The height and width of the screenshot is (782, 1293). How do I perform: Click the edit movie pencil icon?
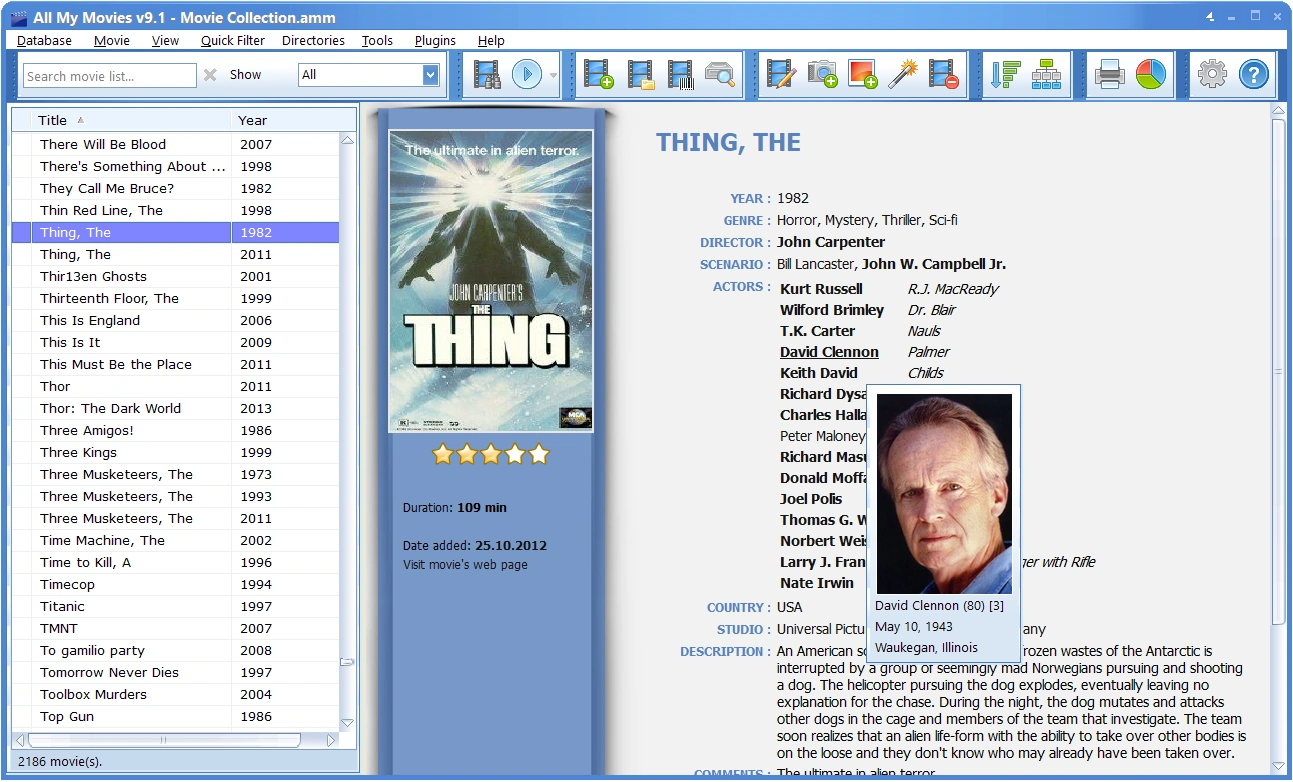[781, 75]
